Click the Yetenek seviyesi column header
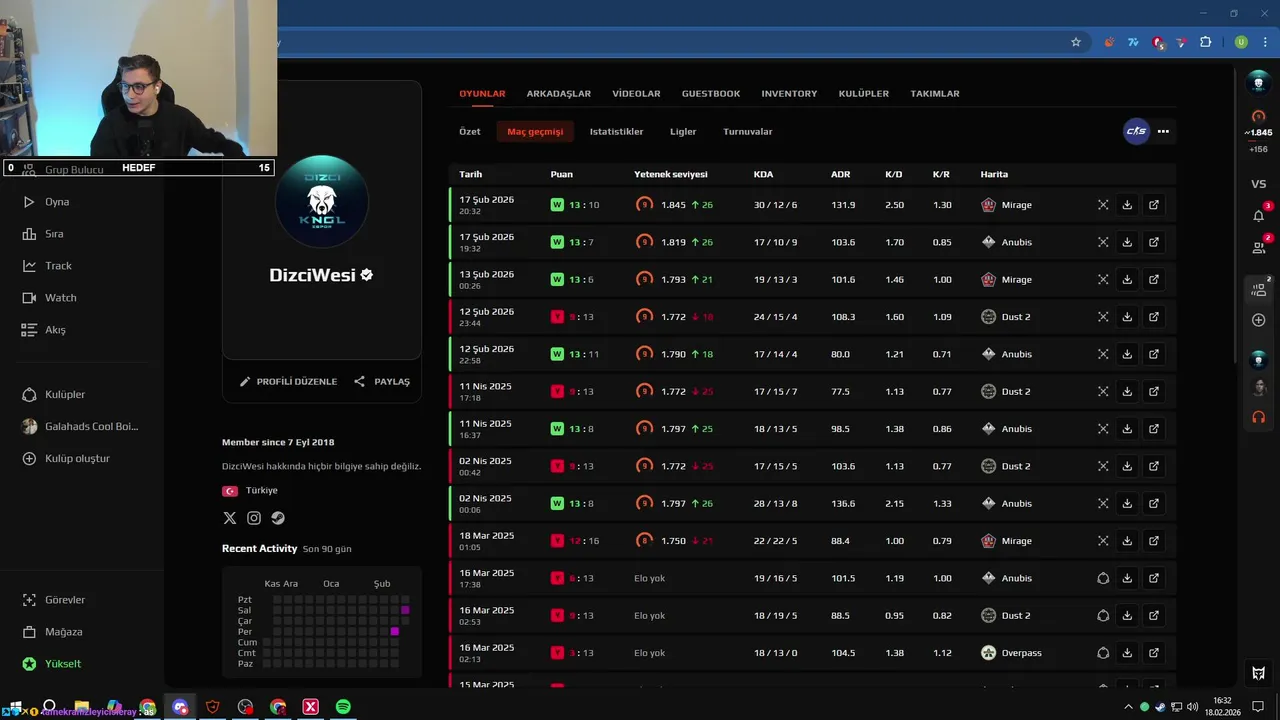 (670, 175)
